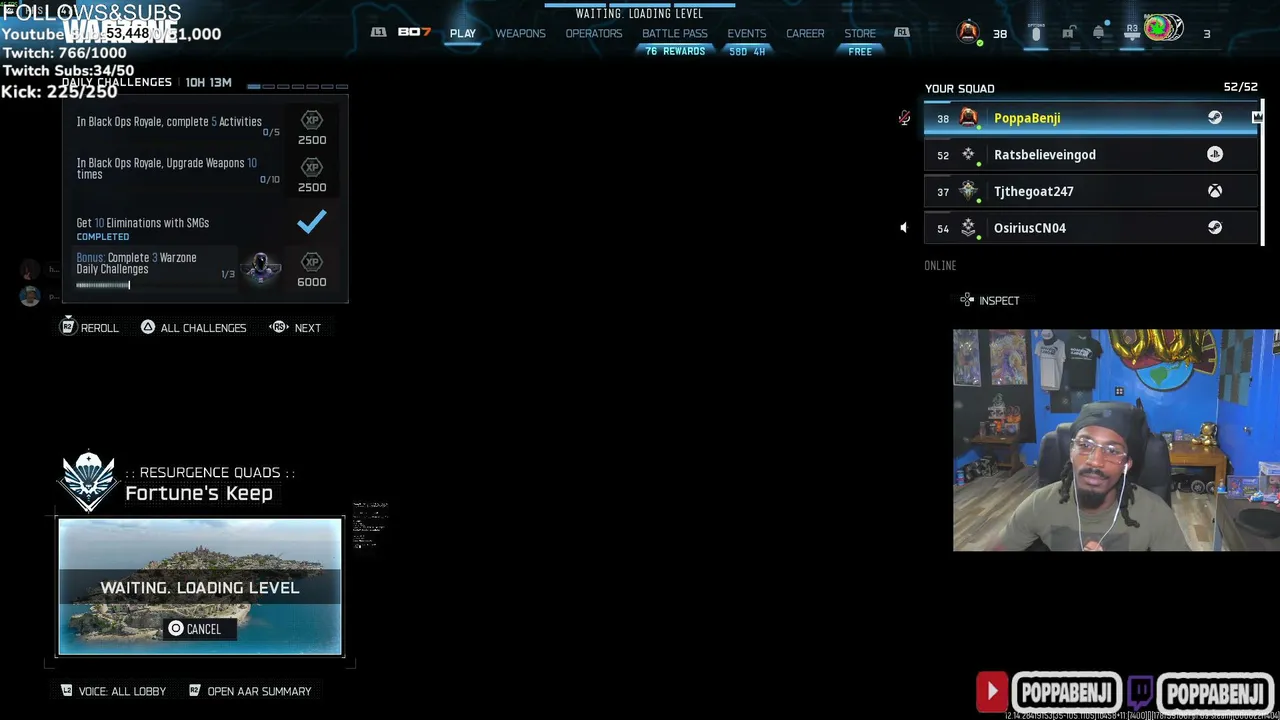Go to the Play tab
The height and width of the screenshot is (720, 1280).
463,33
